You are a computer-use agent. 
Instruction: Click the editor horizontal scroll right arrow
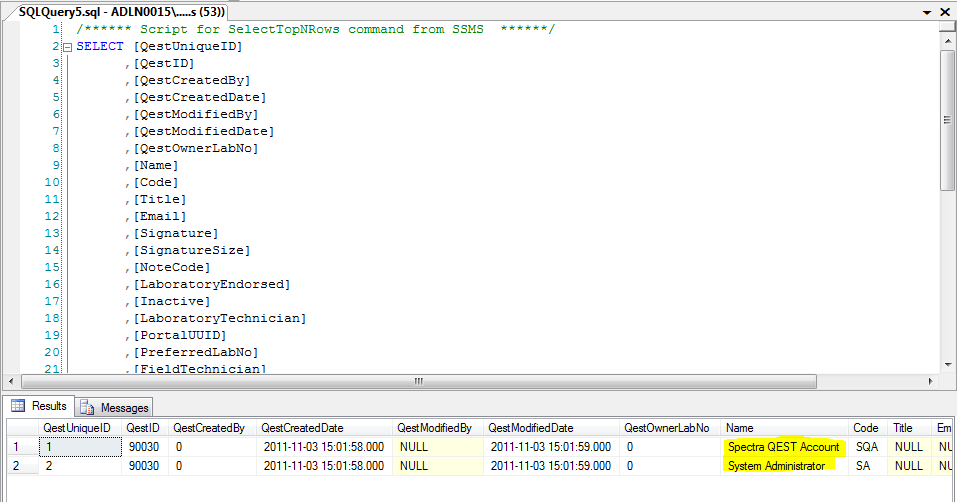tap(932, 382)
